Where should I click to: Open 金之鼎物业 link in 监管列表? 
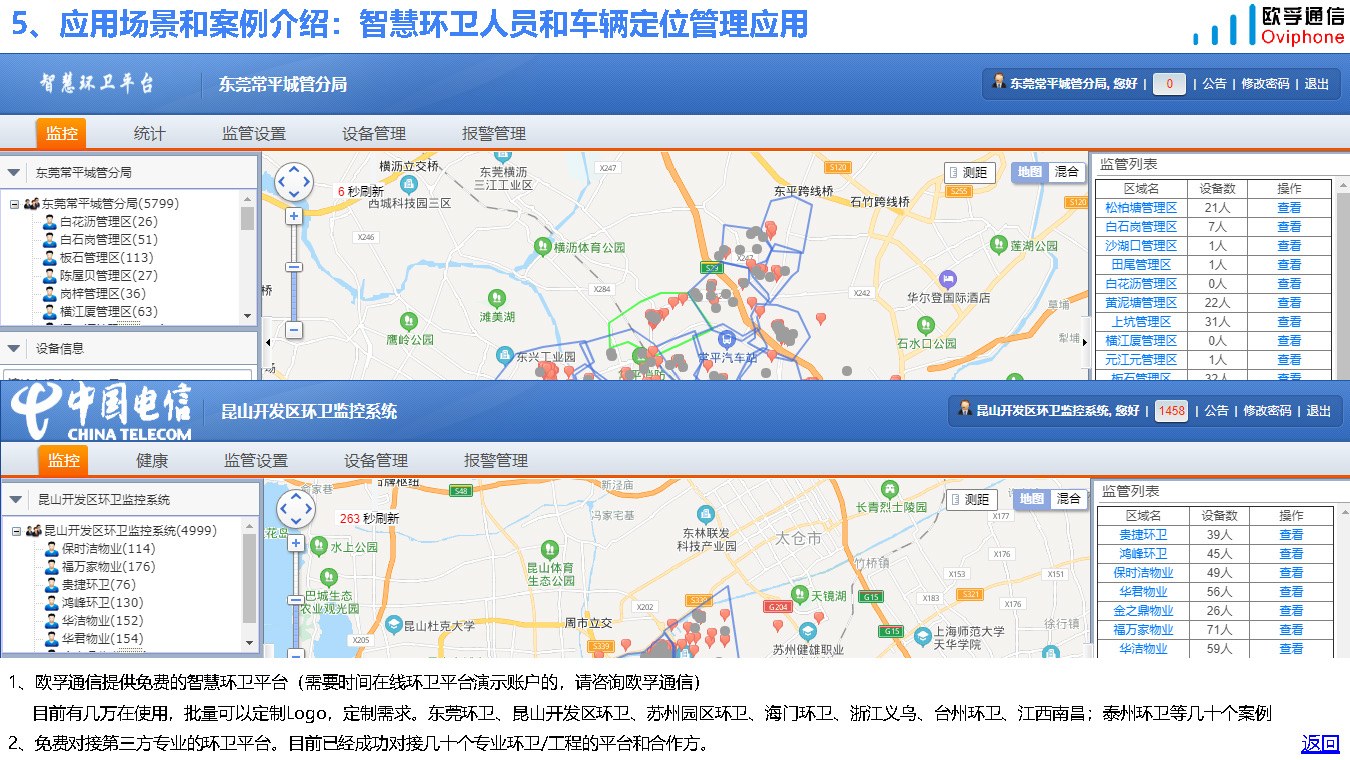coord(1143,611)
